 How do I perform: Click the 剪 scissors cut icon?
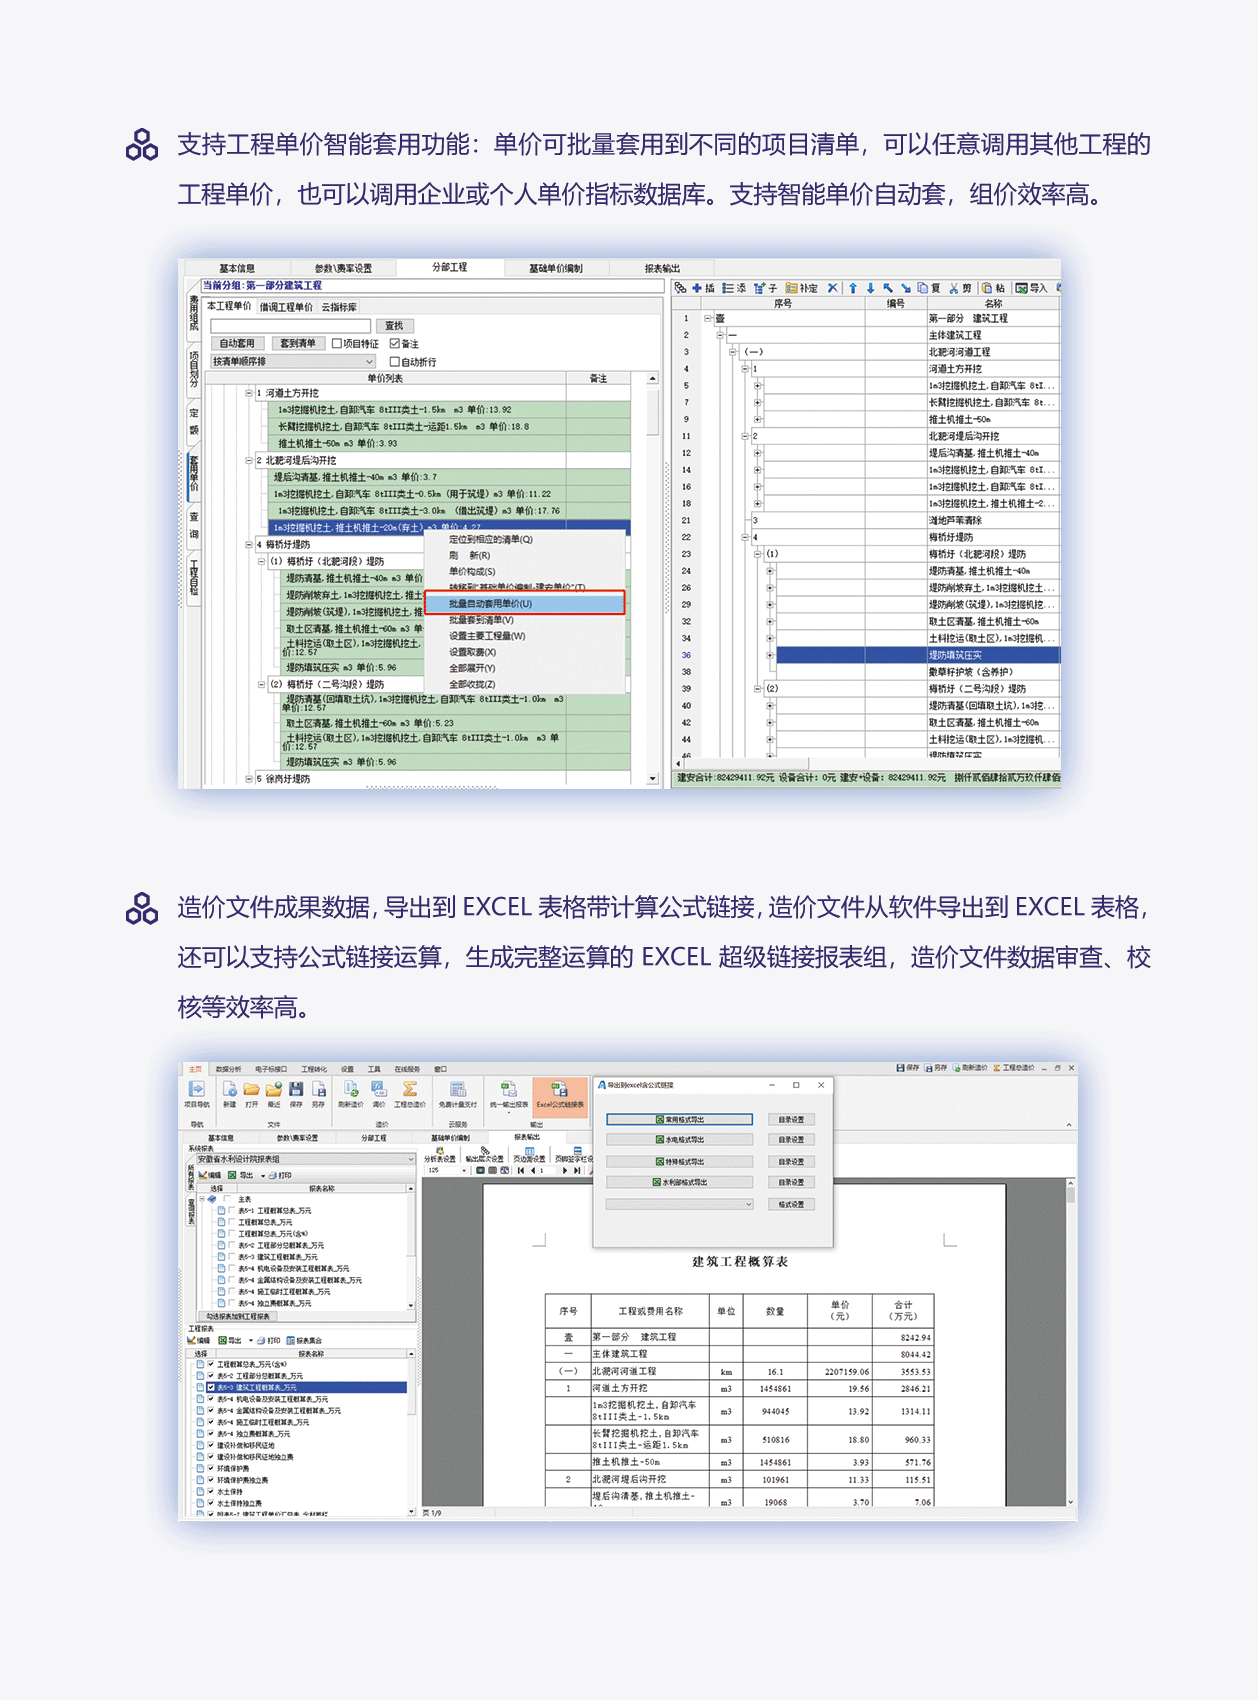954,288
